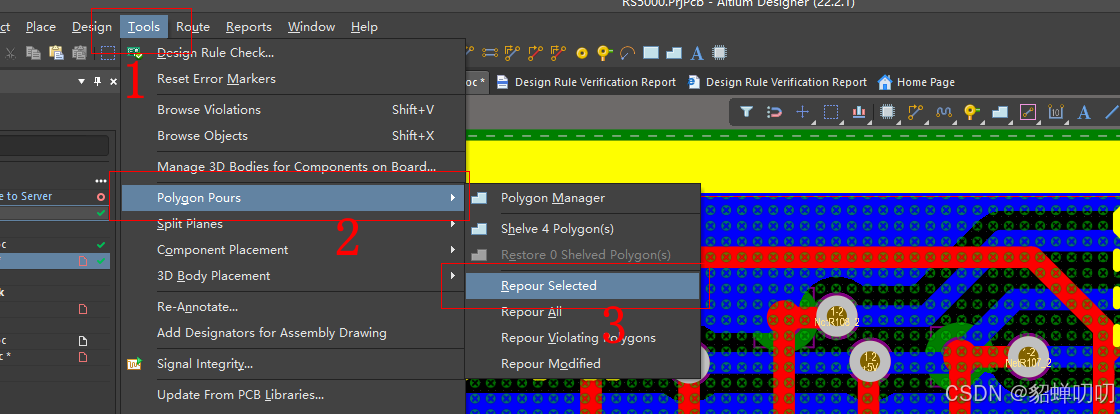Expand the 3D Body Placement submenu arrow
Viewport: 1120px width, 414px height.
pos(453,276)
